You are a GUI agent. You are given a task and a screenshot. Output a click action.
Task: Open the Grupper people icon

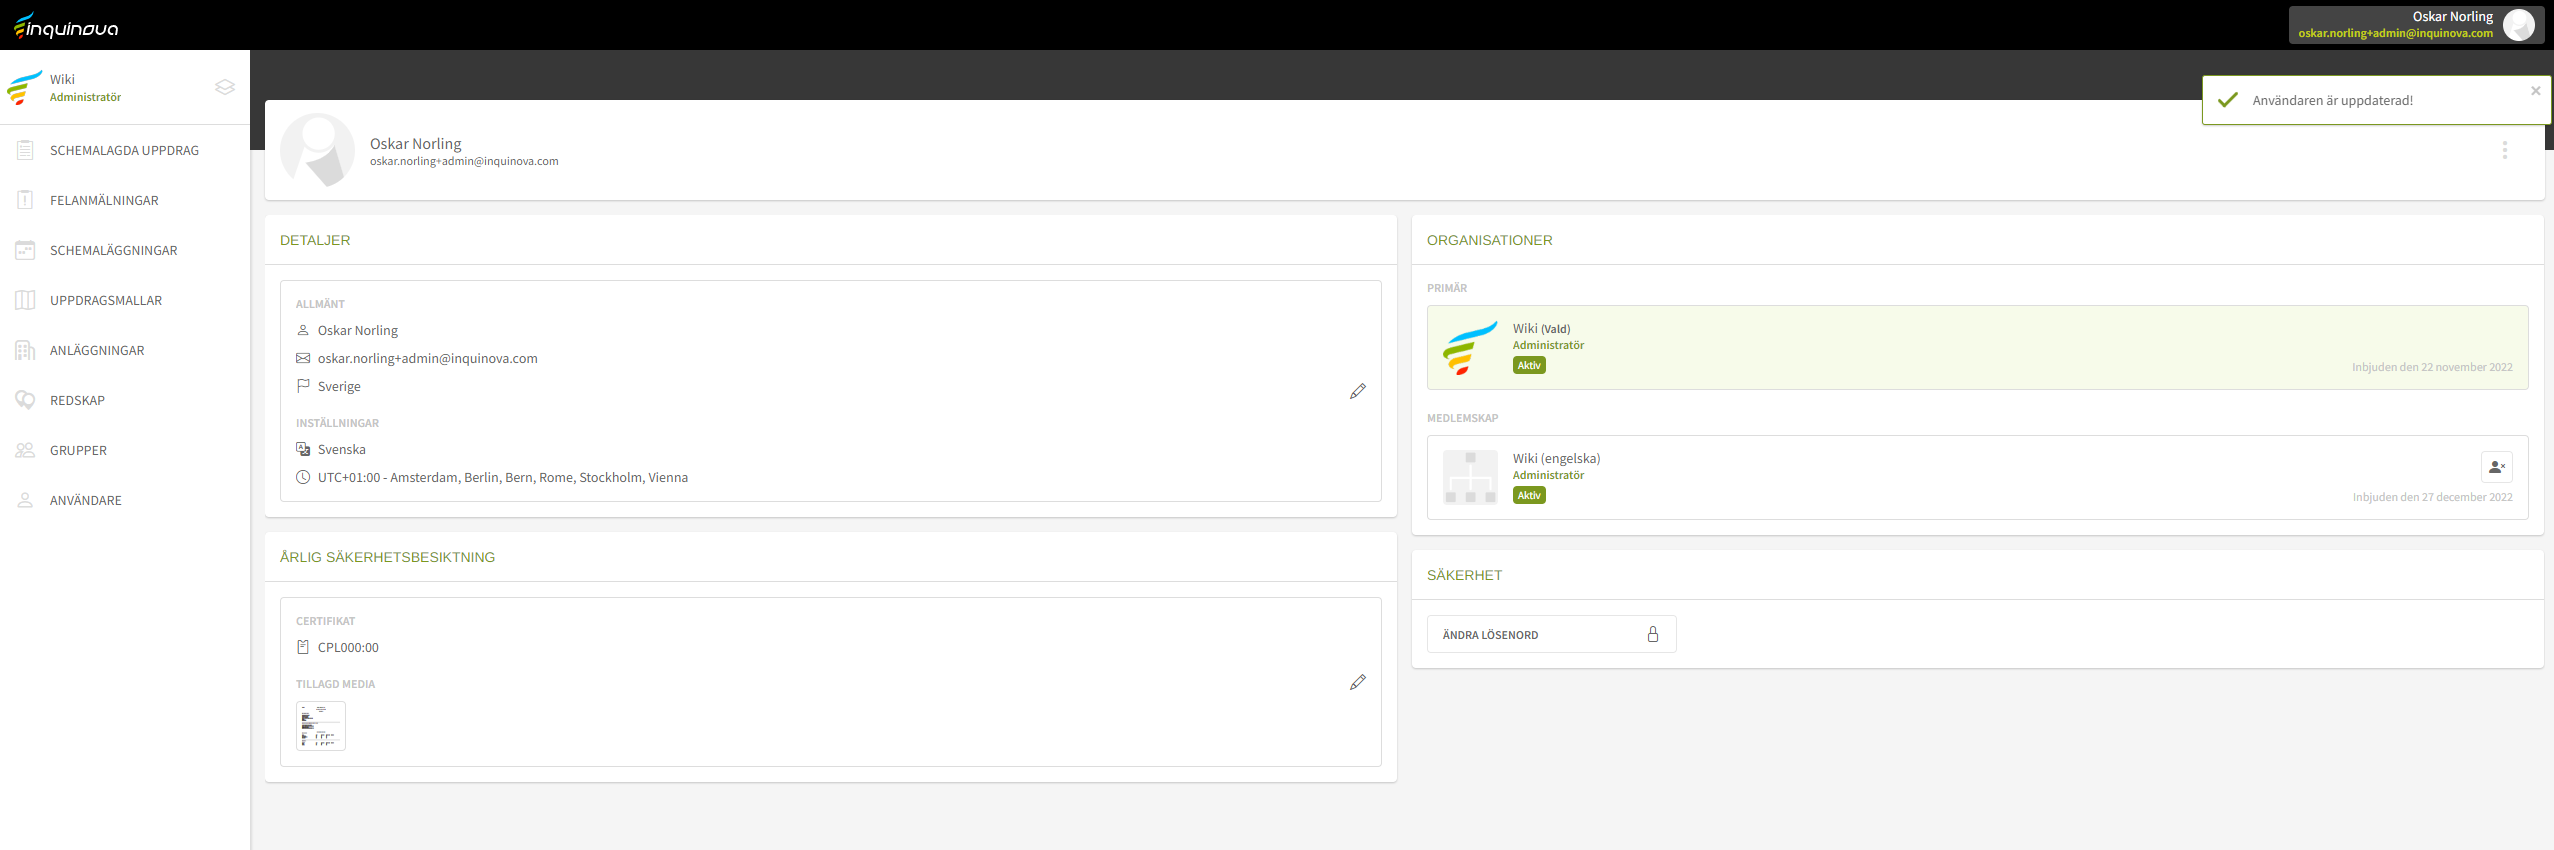click(25, 450)
